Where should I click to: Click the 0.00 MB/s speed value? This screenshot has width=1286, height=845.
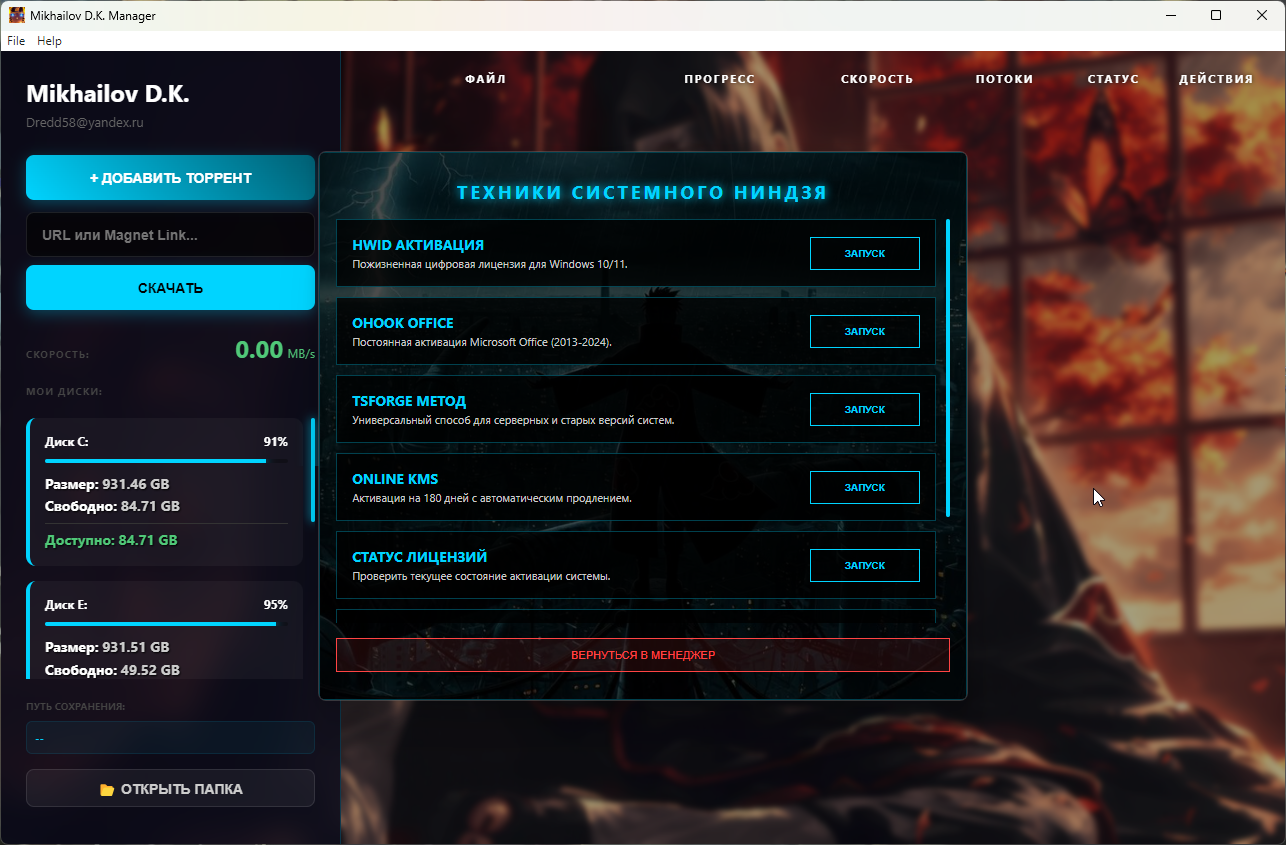pyautogui.click(x=275, y=350)
